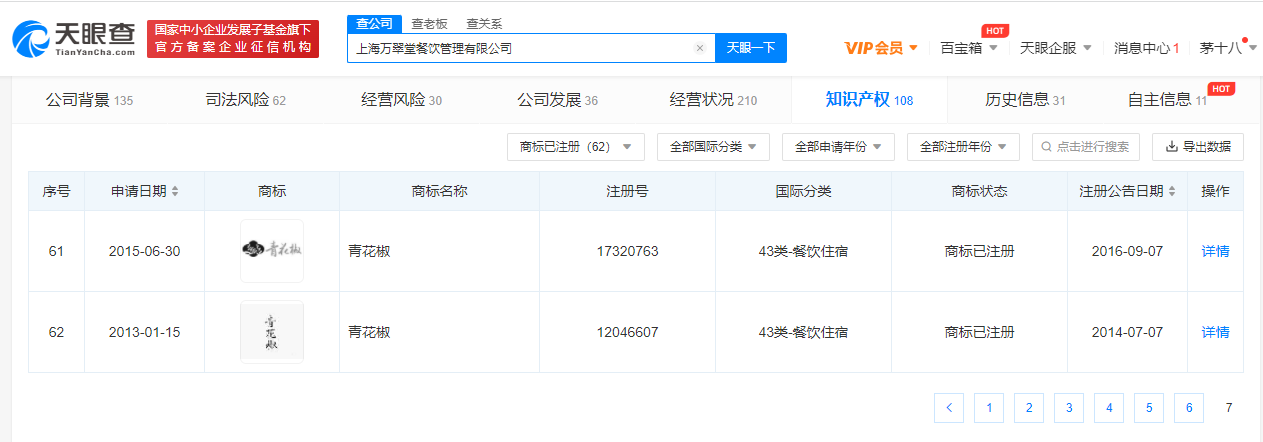Screen dimensions: 1263x442
Task: Open 详情 for trademark 17320763
Action: [1215, 251]
